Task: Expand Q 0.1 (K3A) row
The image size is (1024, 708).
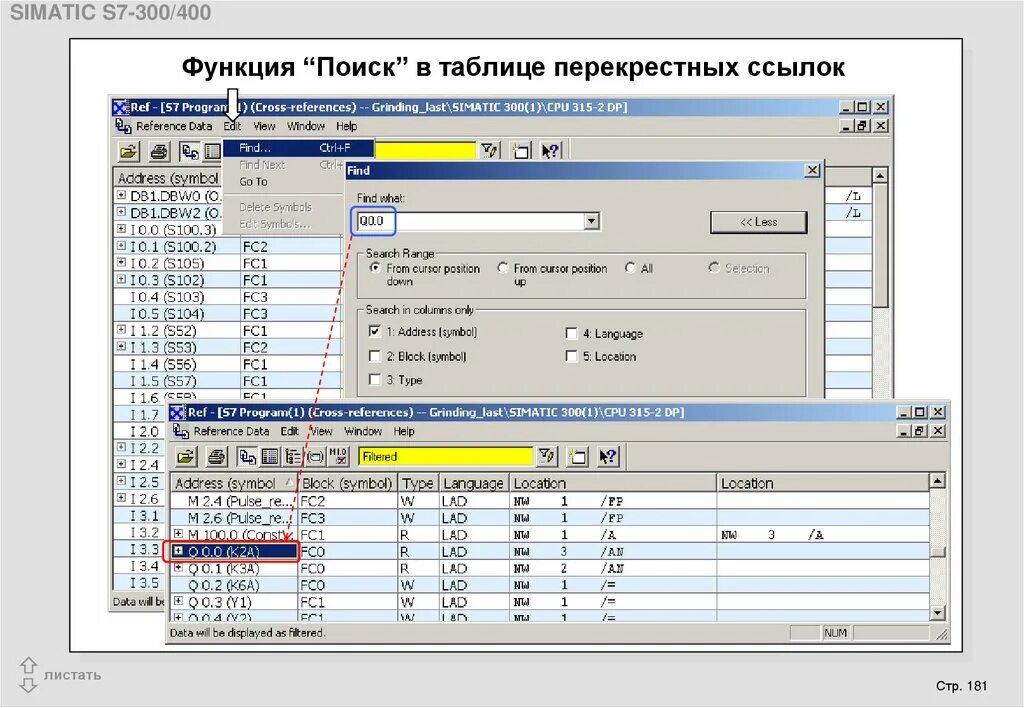Action: click(178, 568)
